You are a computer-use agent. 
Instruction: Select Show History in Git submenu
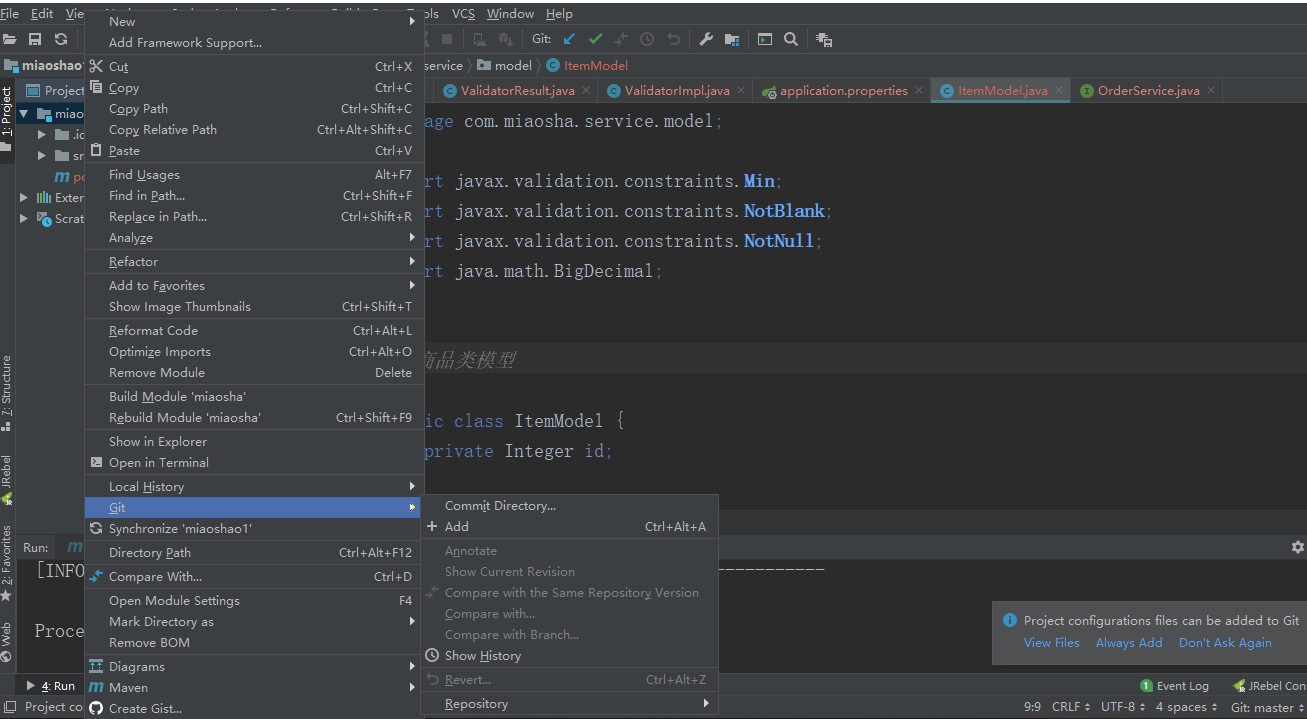pos(568,655)
